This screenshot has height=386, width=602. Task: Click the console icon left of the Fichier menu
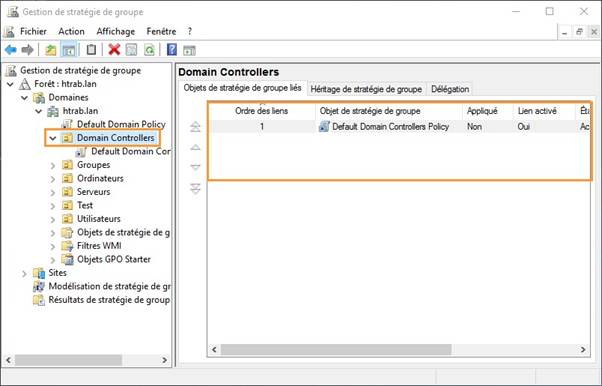coord(9,31)
